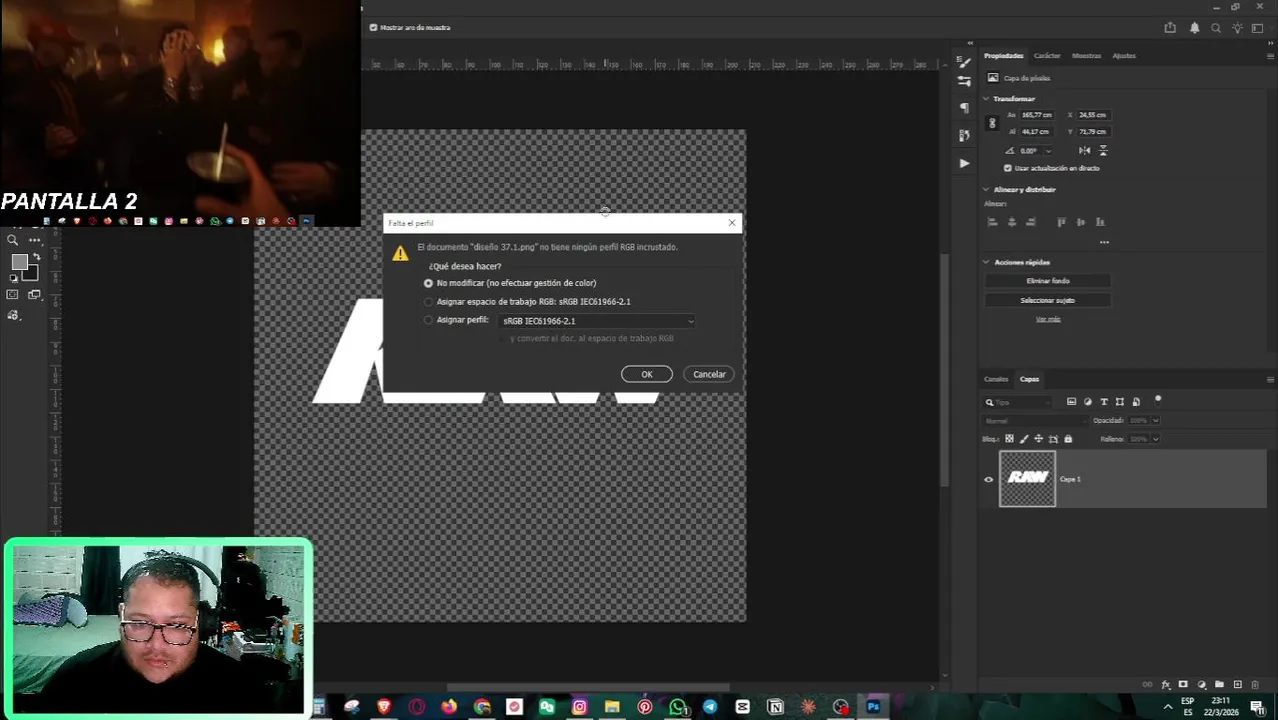1278x720 pixels.
Task: Click Cancelar in the profile dialog
Action: (x=709, y=374)
